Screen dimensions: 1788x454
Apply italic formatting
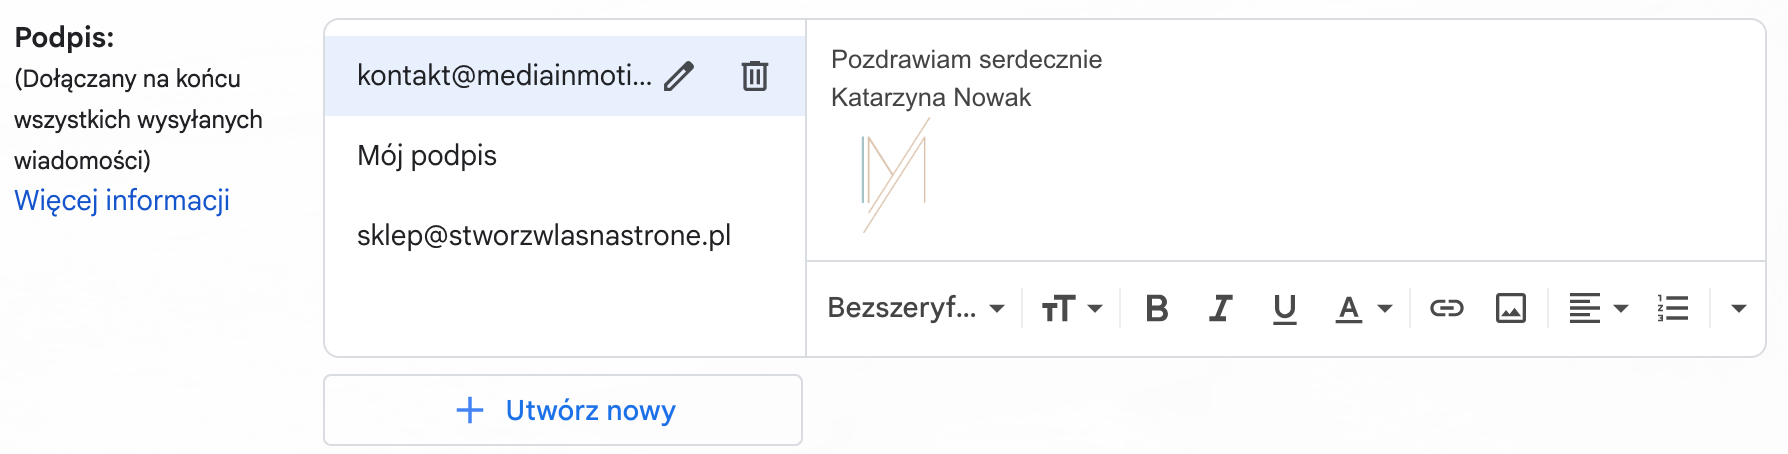click(x=1220, y=309)
